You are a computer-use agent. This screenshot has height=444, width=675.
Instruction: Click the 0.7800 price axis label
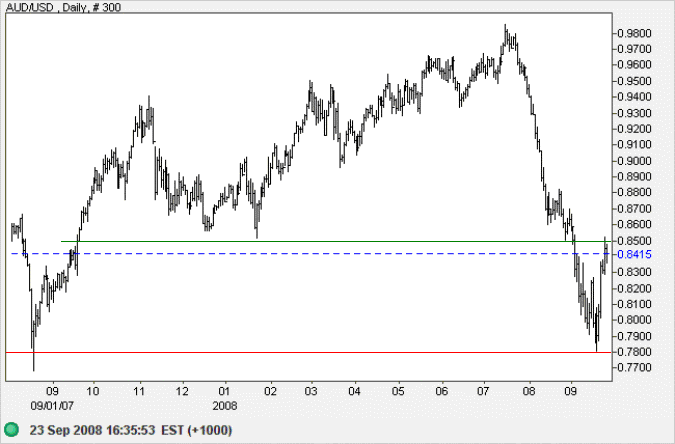634,352
